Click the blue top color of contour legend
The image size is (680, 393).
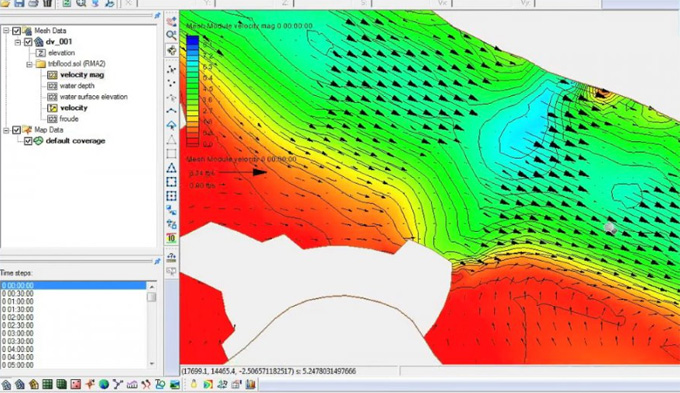pos(193,41)
